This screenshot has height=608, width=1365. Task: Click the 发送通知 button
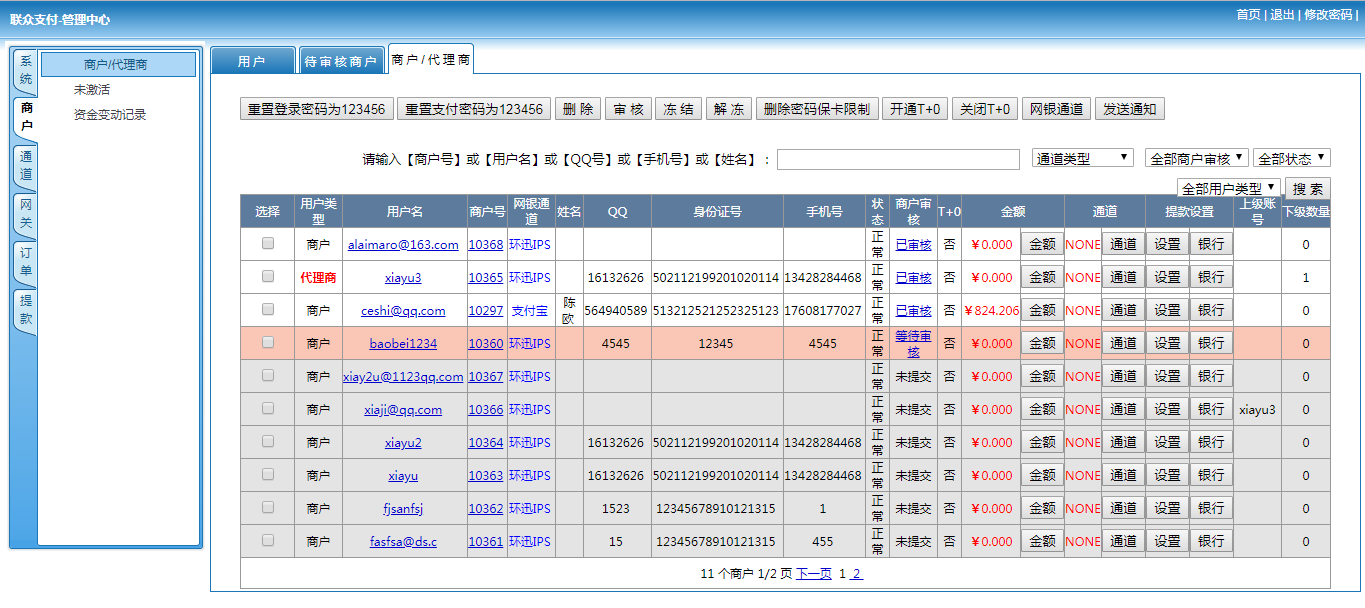(x=1130, y=109)
